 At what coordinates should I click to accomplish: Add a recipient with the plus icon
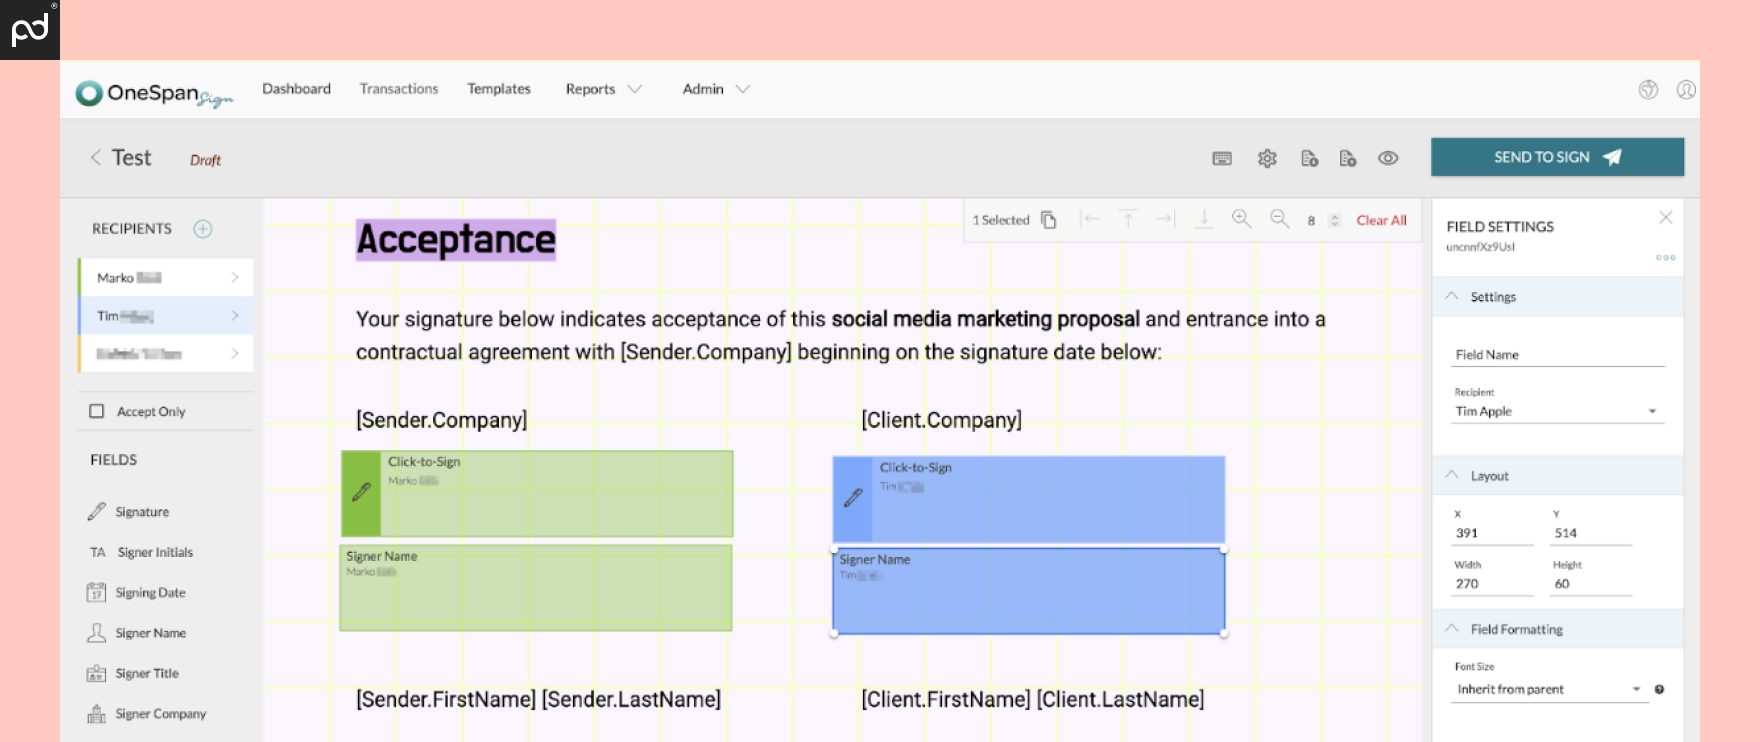[203, 229]
